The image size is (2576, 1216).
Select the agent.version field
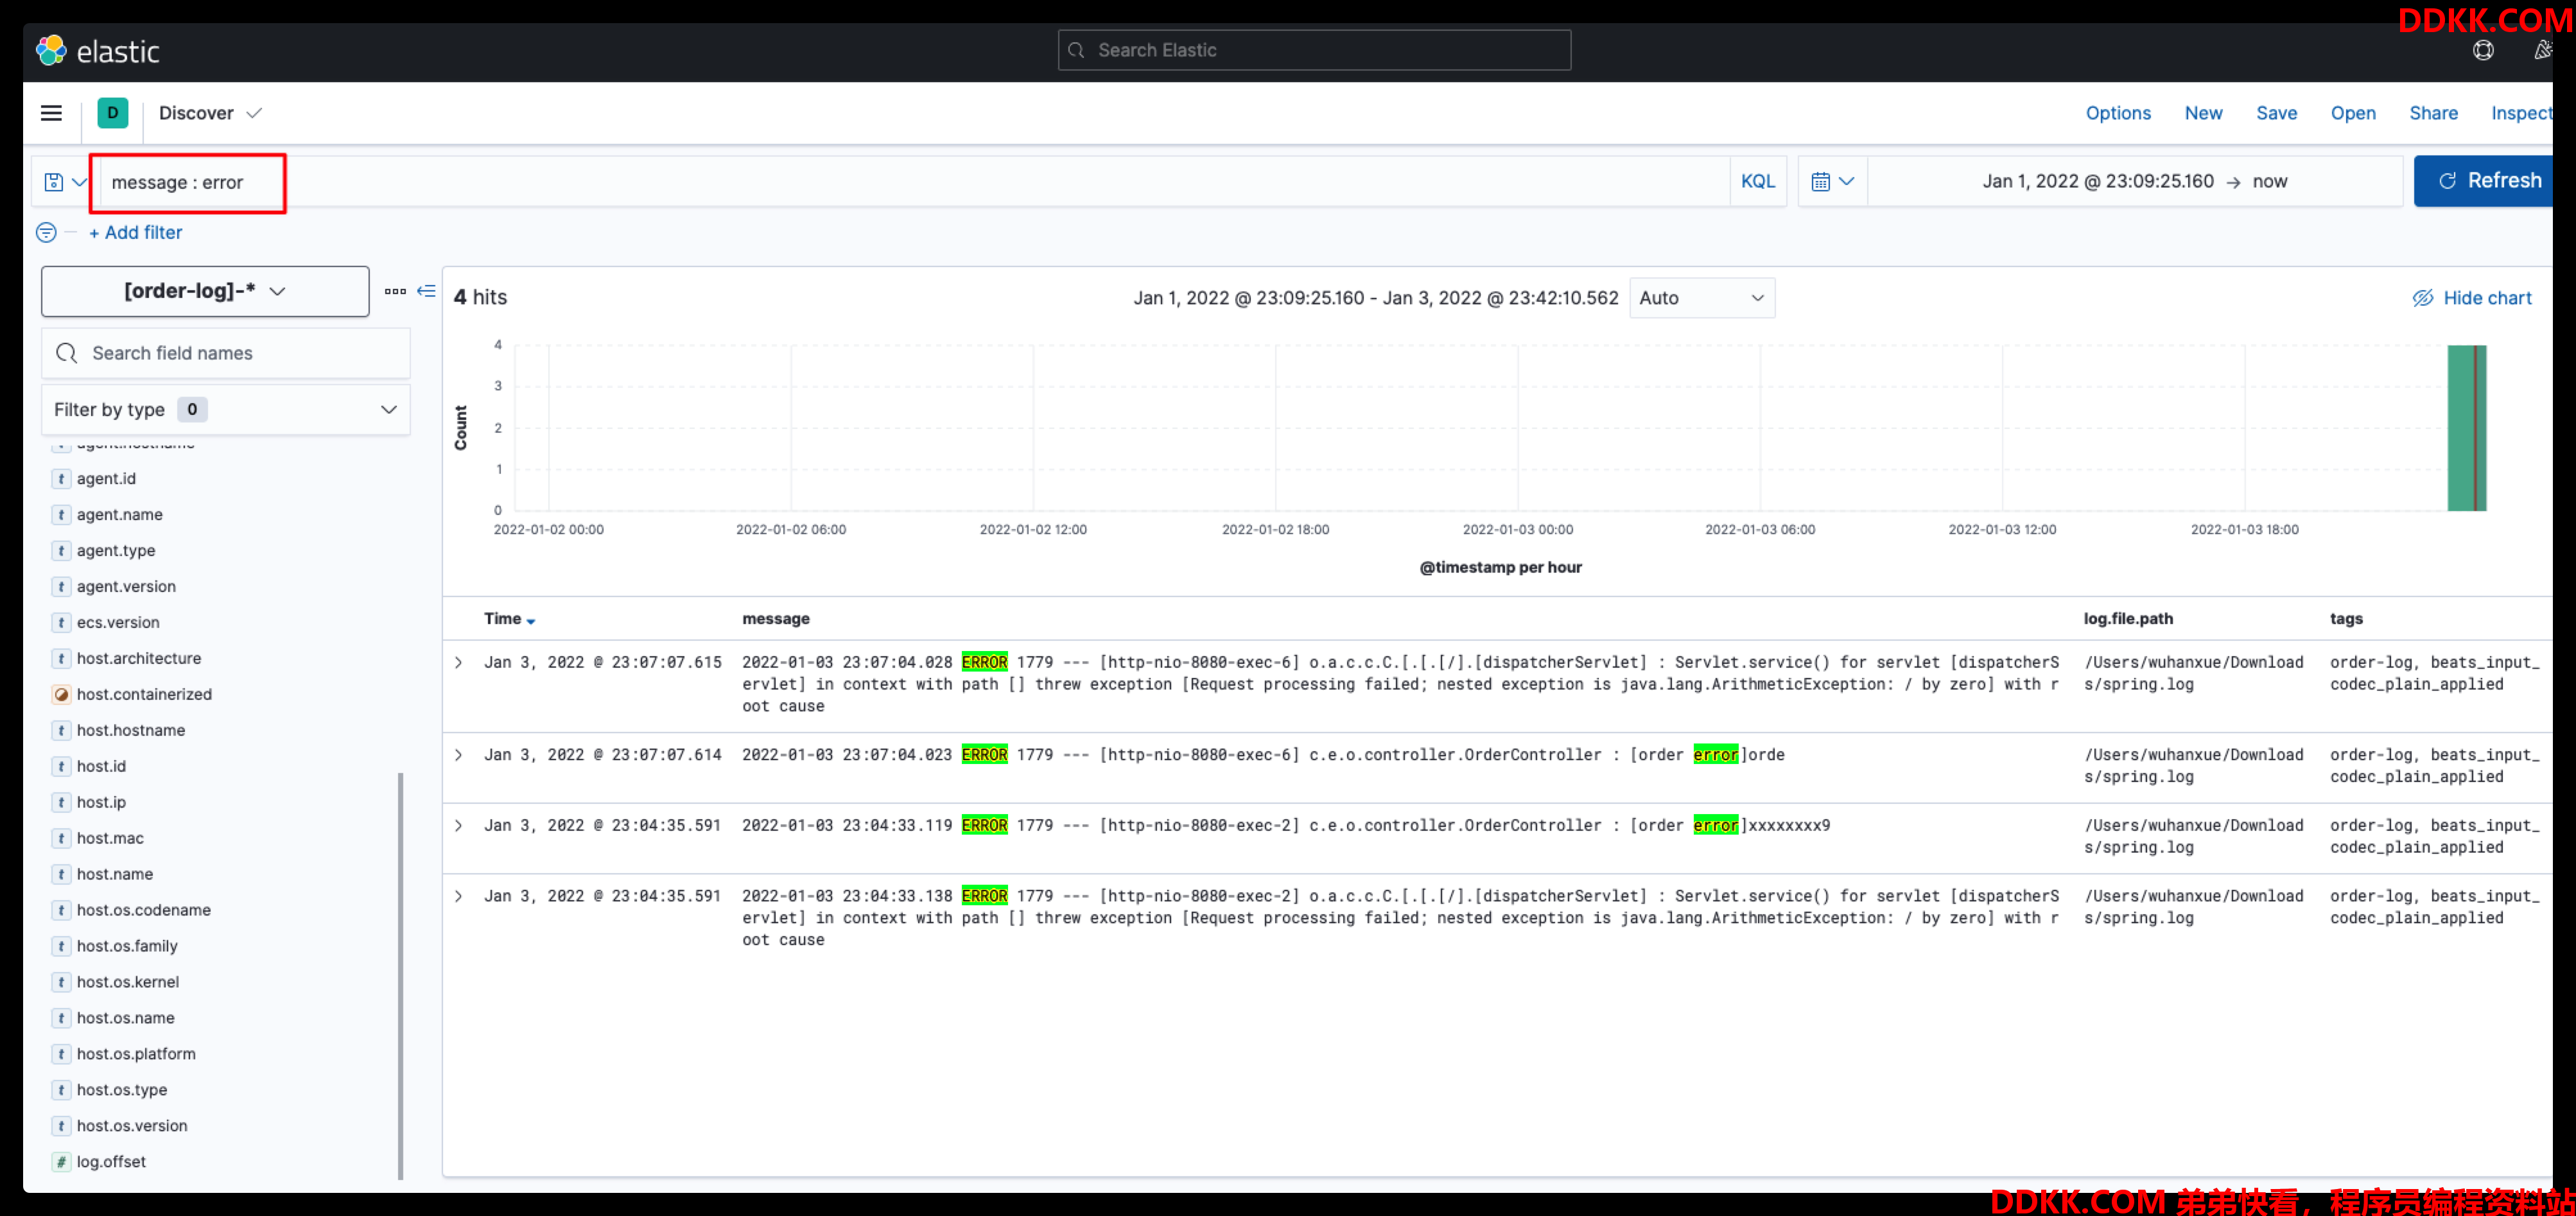(x=126, y=587)
